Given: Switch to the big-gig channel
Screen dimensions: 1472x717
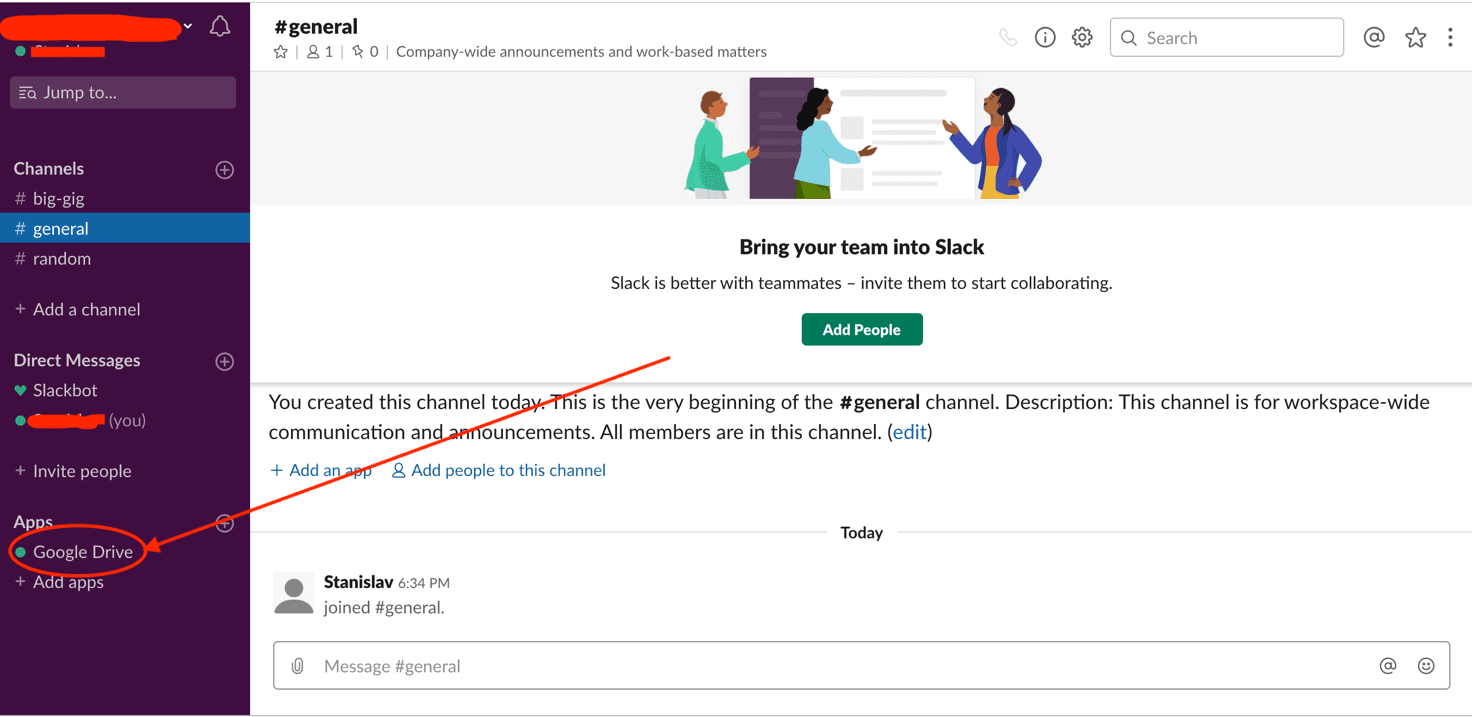Looking at the screenshot, I should click(59, 199).
